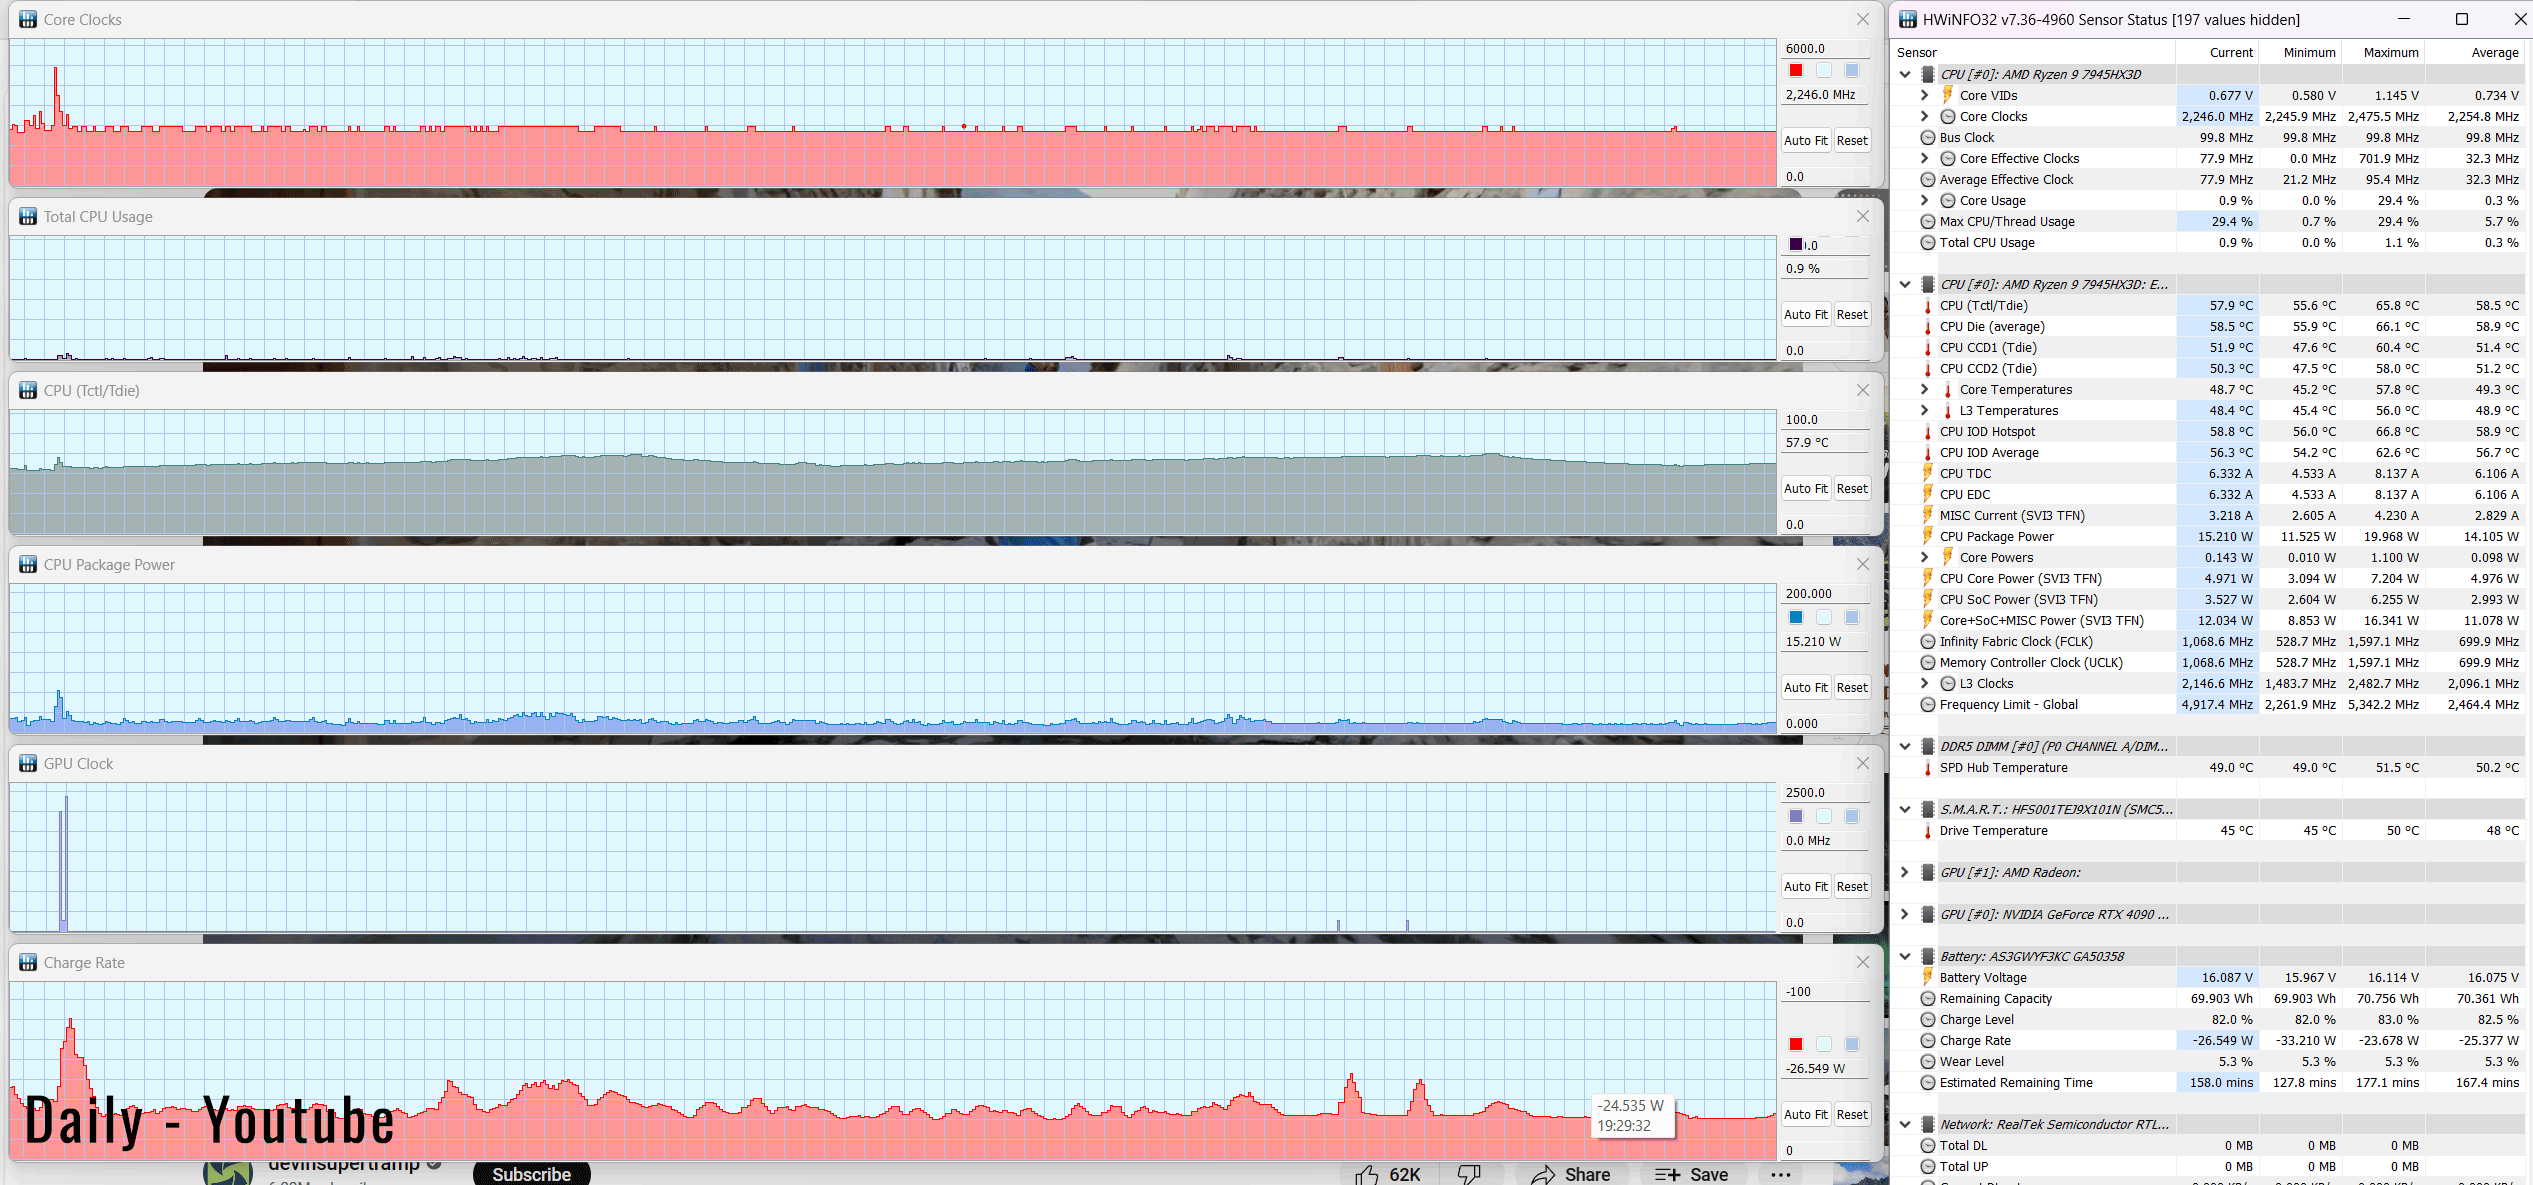Viewport: 2533px width, 1185px height.
Task: Close the Total CPU Usage graph window
Action: pyautogui.click(x=1863, y=216)
